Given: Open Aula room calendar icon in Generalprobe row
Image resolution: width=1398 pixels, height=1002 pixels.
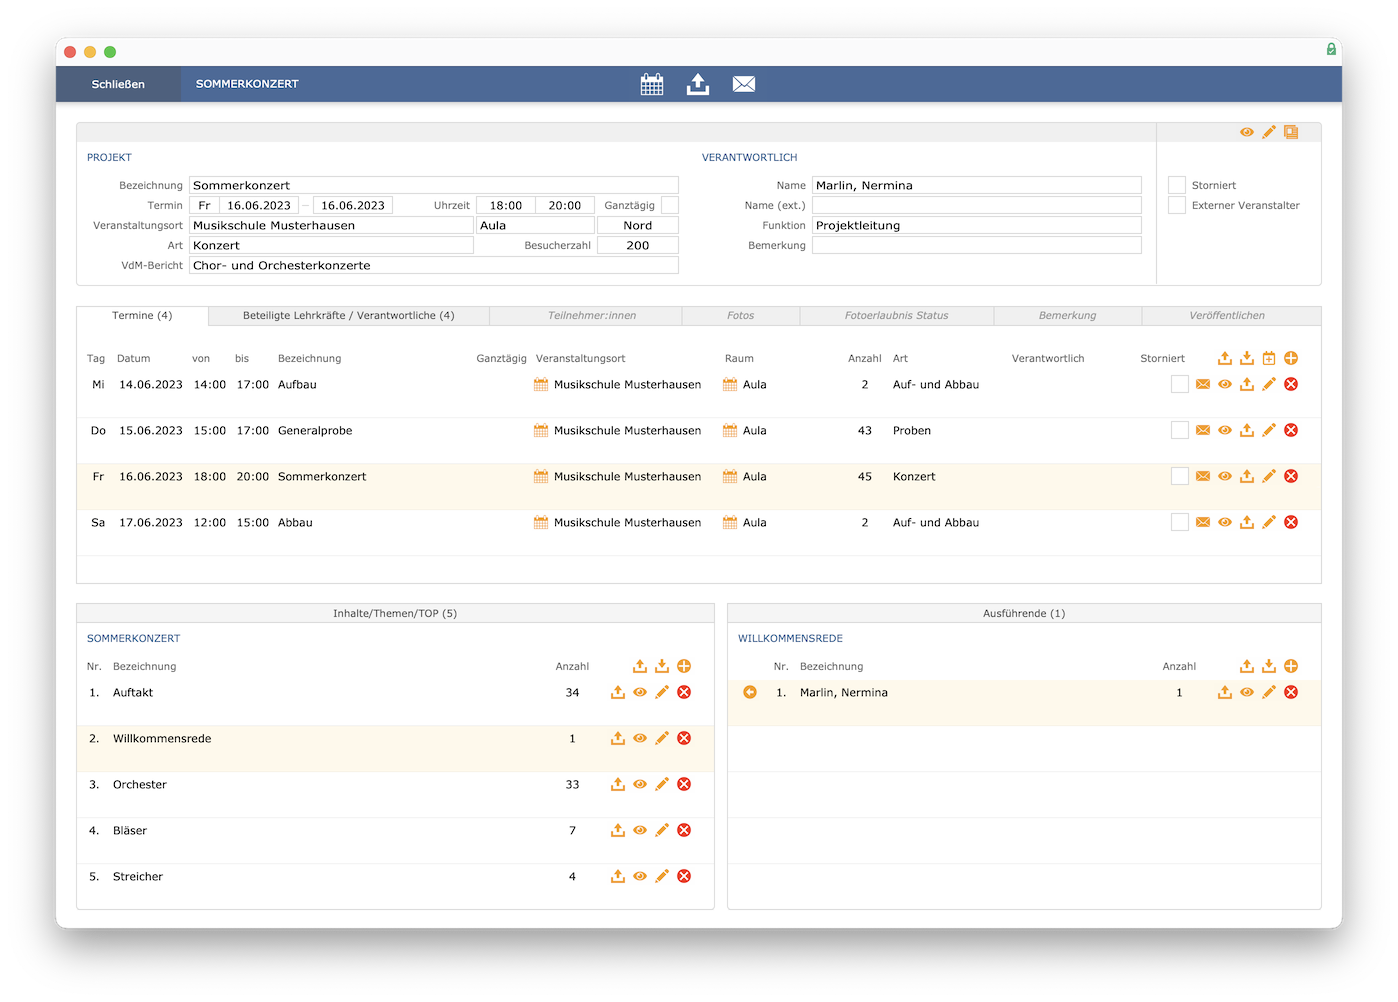Looking at the screenshot, I should (730, 430).
